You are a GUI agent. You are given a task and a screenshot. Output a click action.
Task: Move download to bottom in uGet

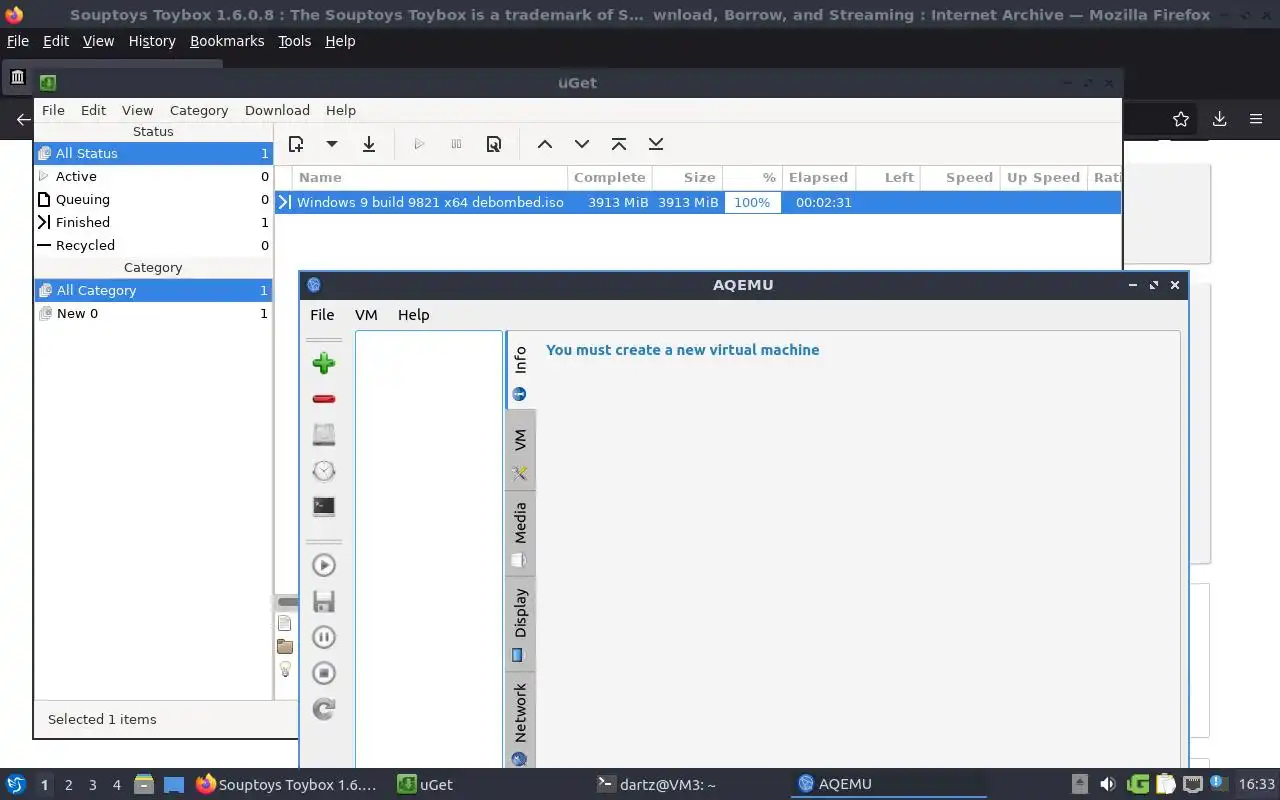pyautogui.click(x=656, y=144)
